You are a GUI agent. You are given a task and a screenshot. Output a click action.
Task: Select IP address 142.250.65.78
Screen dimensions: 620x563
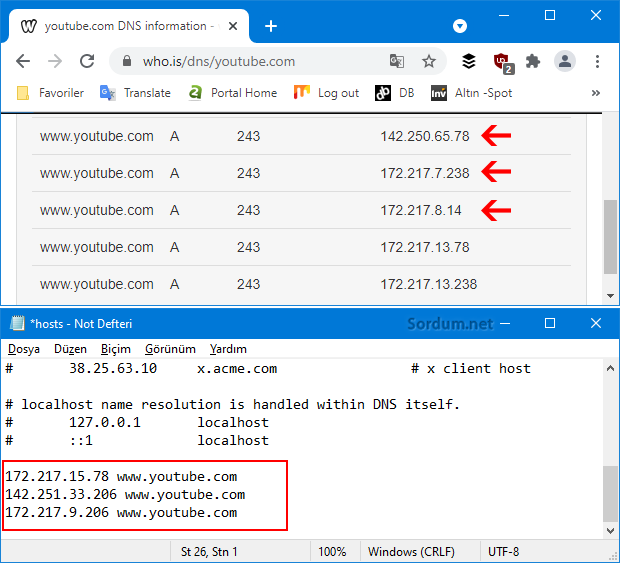coord(425,136)
